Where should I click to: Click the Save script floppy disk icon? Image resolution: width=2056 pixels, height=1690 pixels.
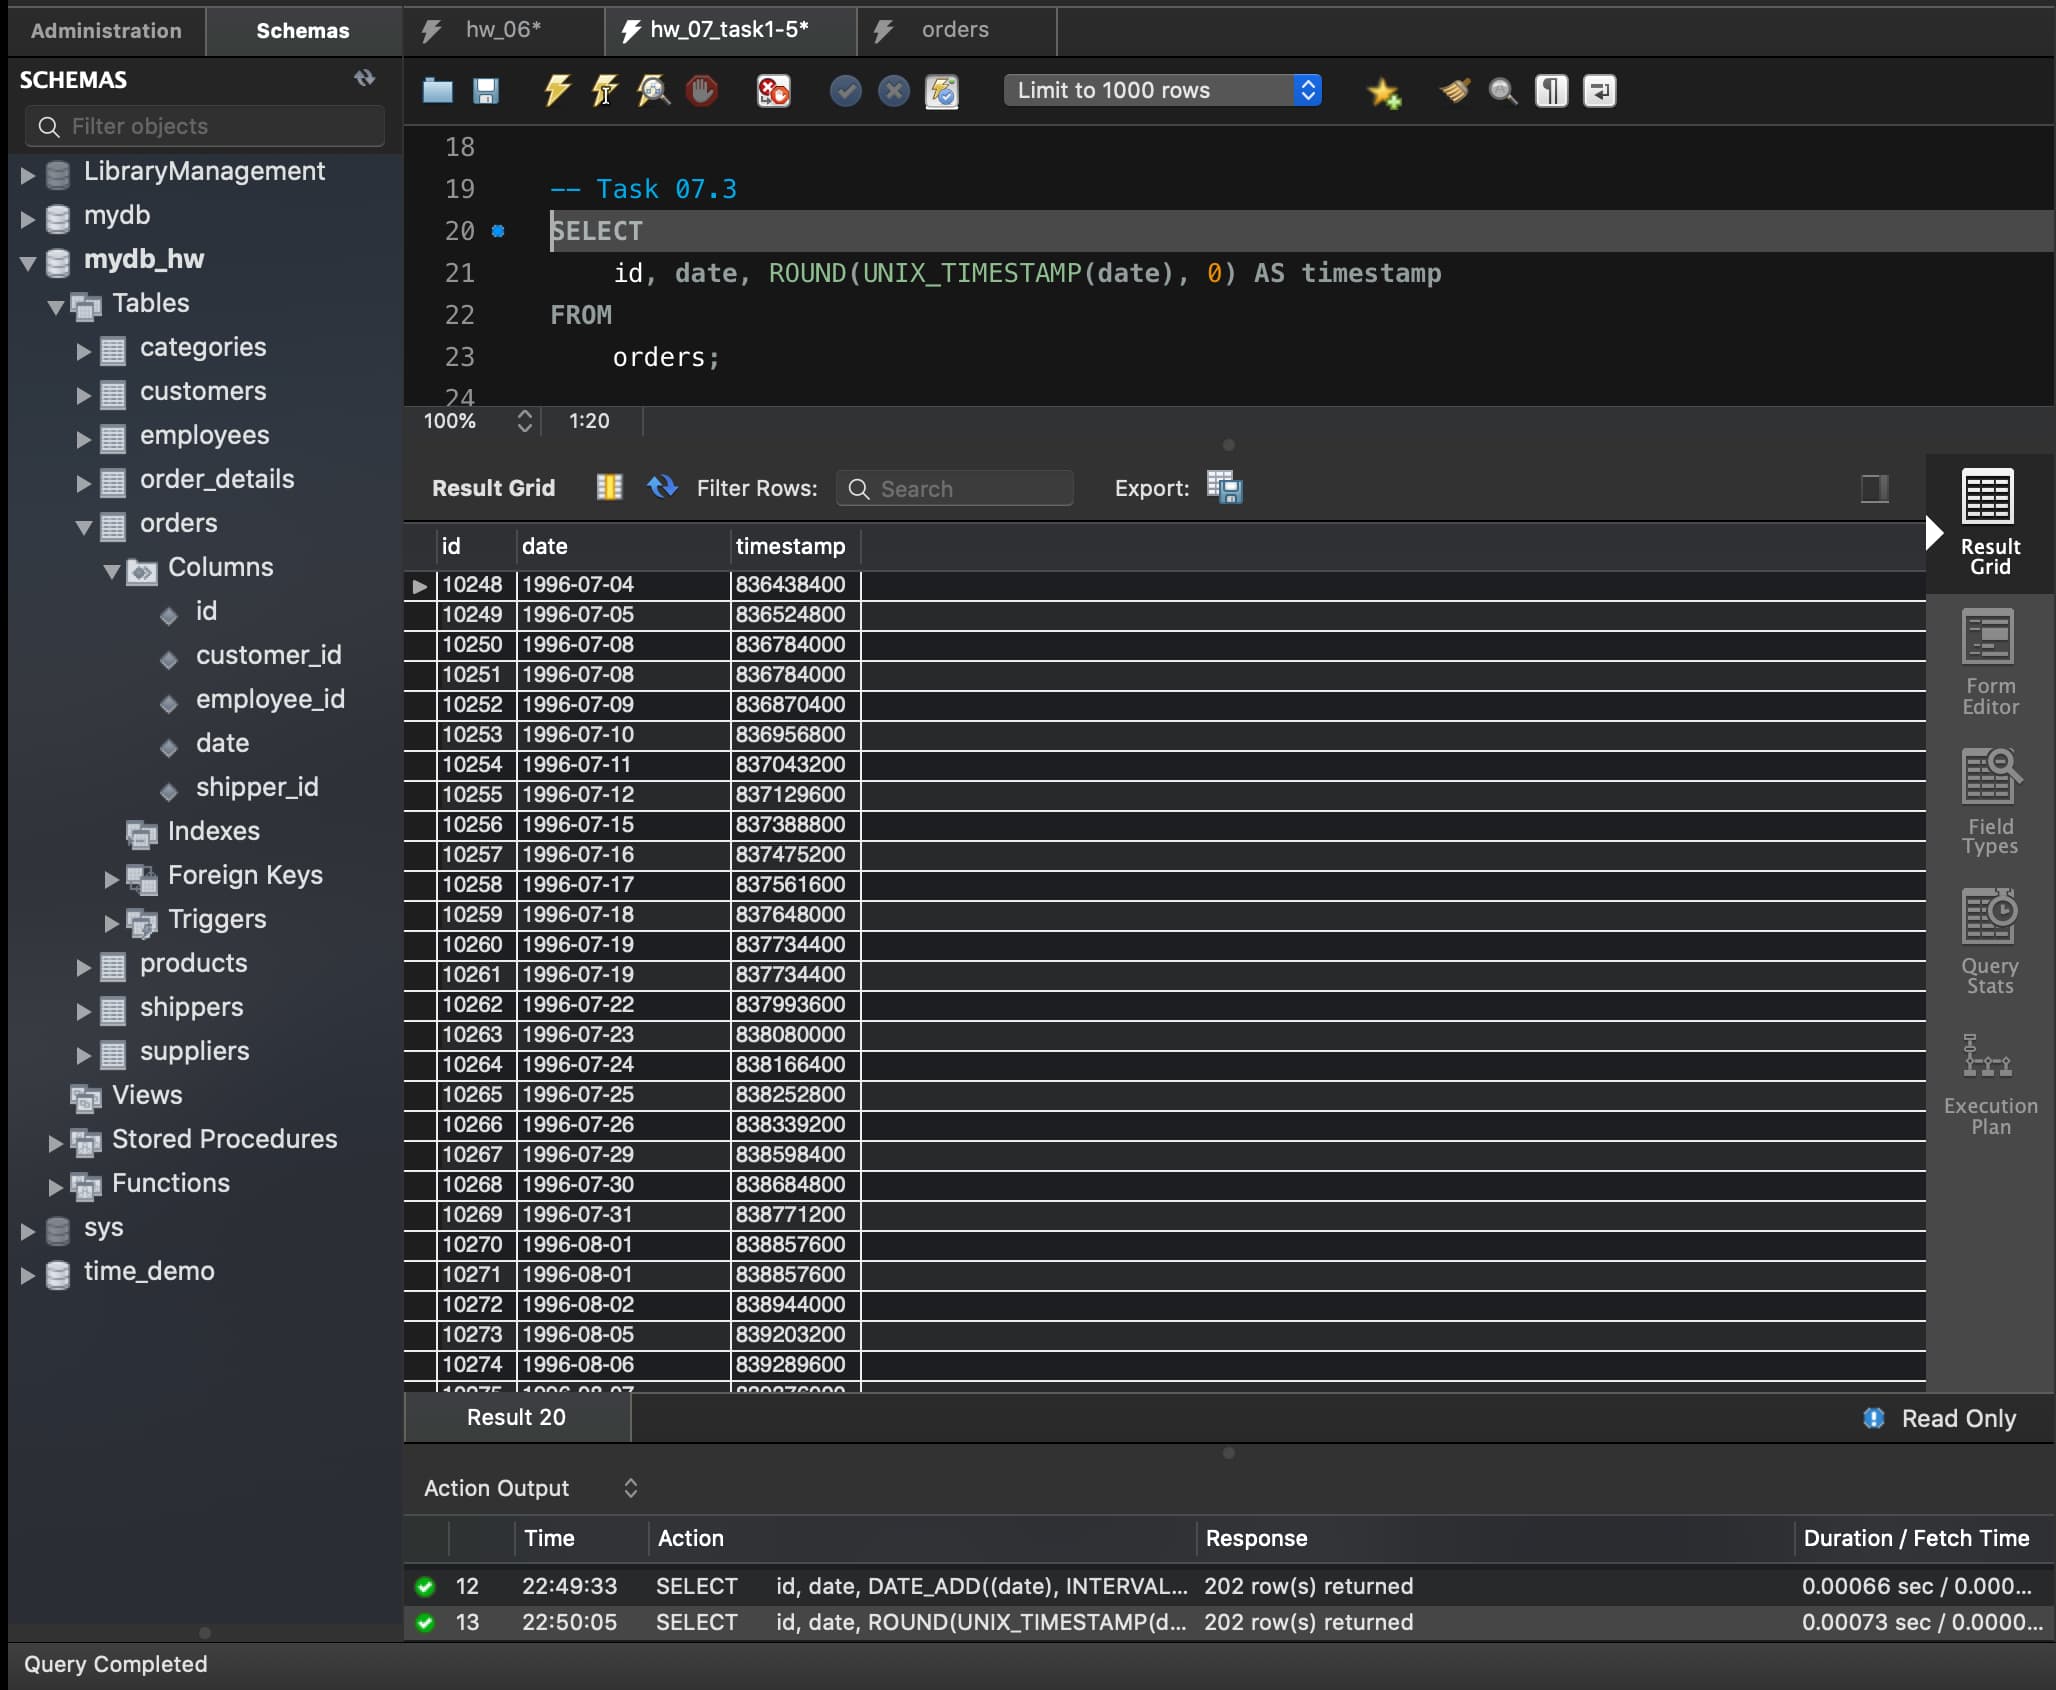[x=486, y=91]
